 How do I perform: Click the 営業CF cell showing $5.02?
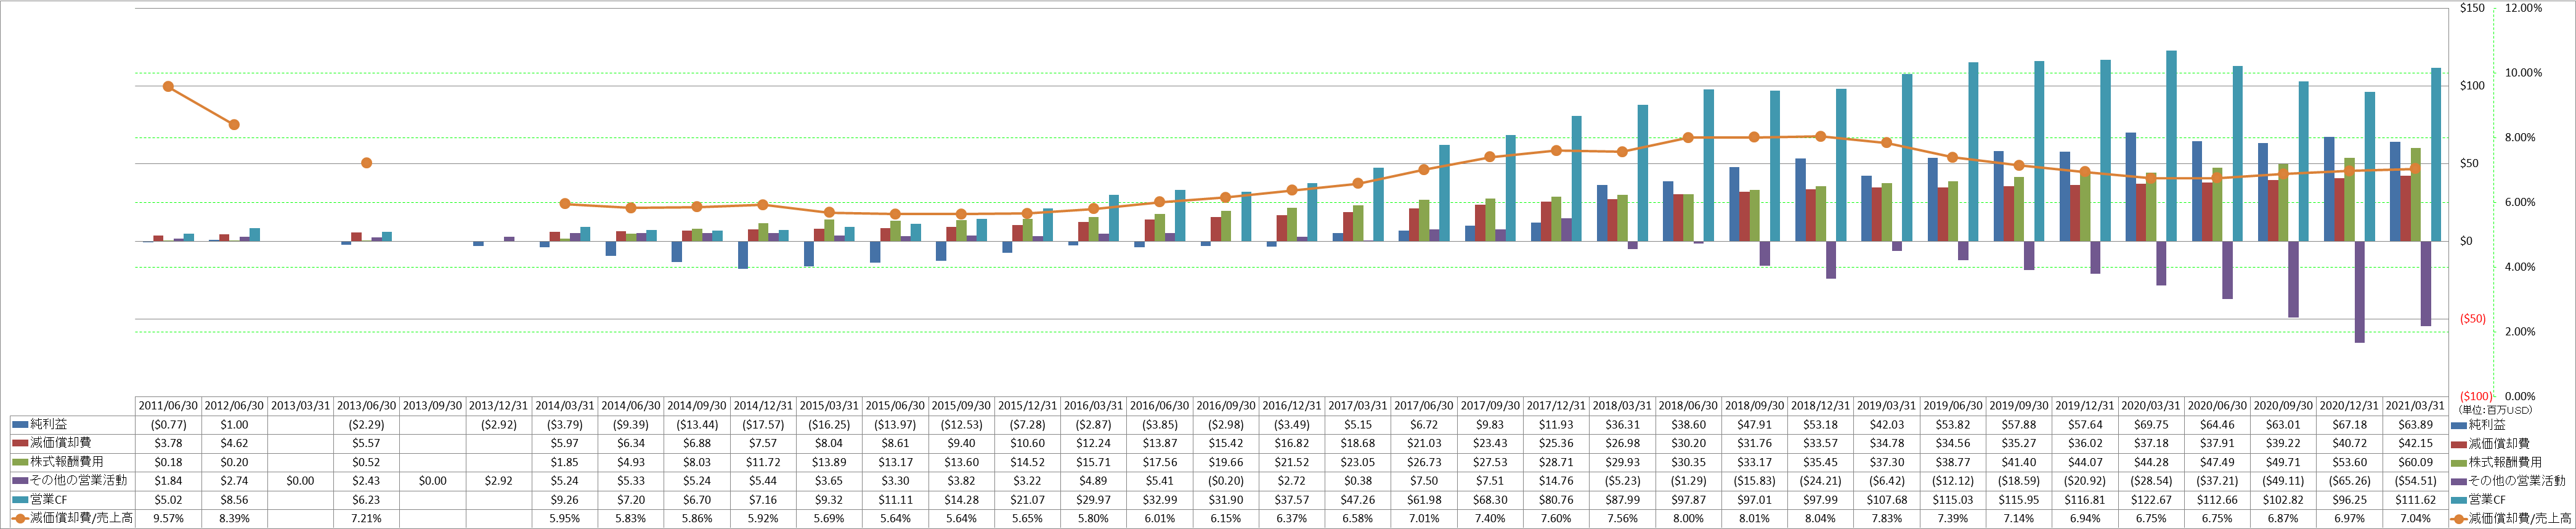pyautogui.click(x=168, y=500)
